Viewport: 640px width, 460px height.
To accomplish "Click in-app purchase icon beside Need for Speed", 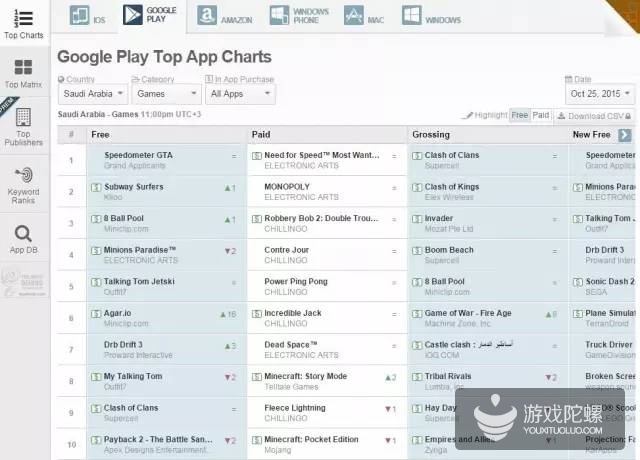I will (257, 156).
